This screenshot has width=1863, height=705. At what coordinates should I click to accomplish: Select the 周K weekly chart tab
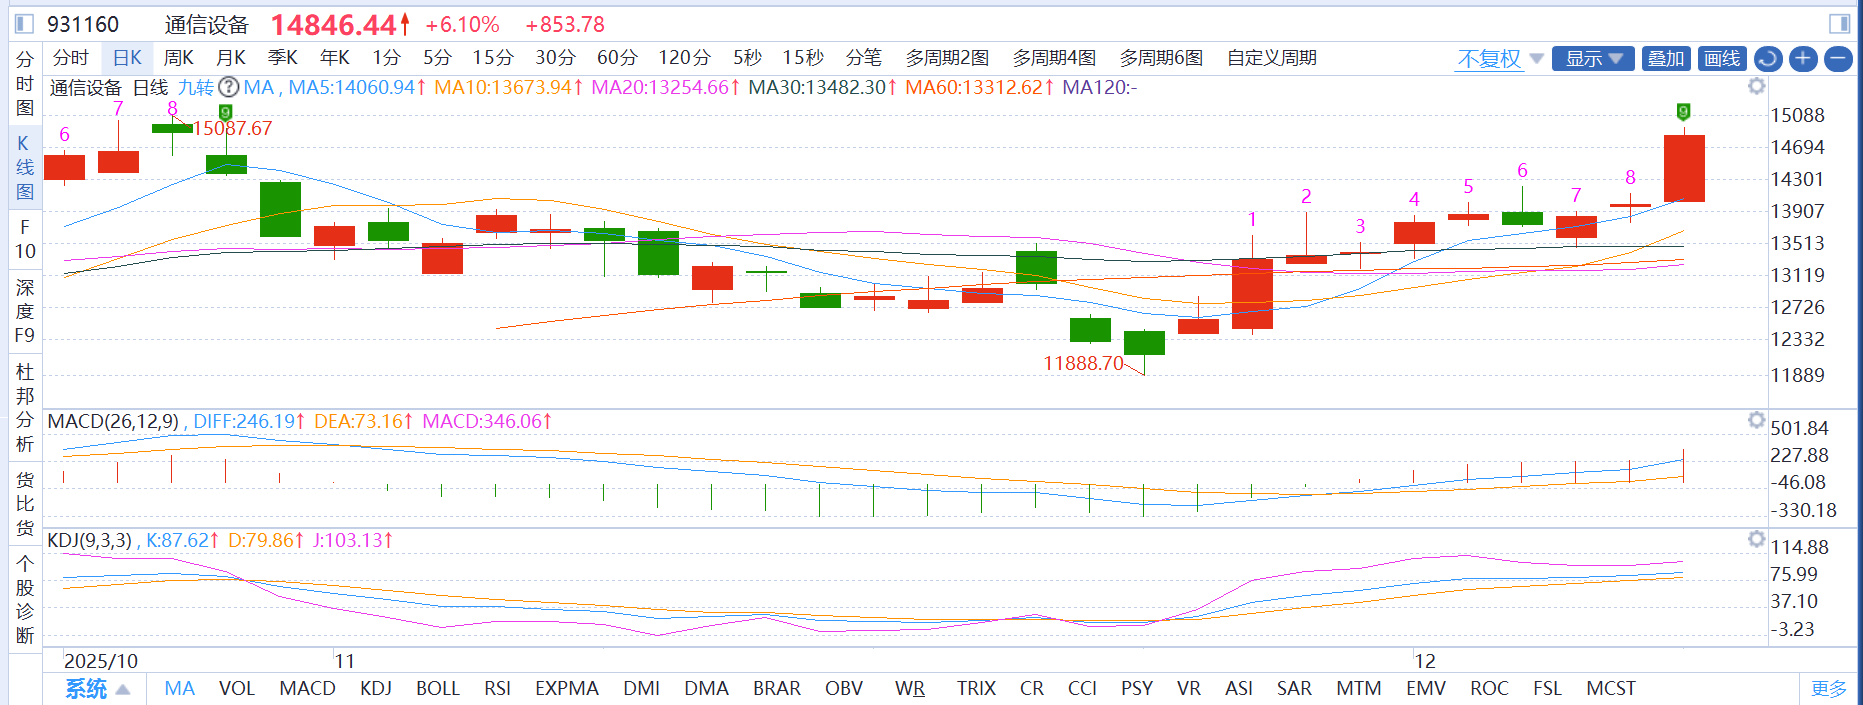[x=179, y=58]
